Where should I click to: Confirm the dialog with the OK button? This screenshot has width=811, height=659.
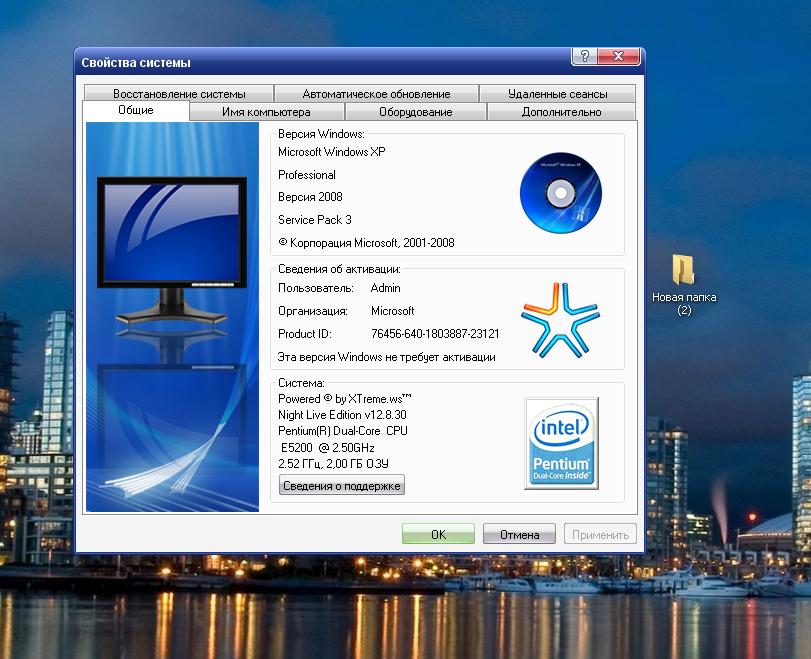pyautogui.click(x=438, y=534)
